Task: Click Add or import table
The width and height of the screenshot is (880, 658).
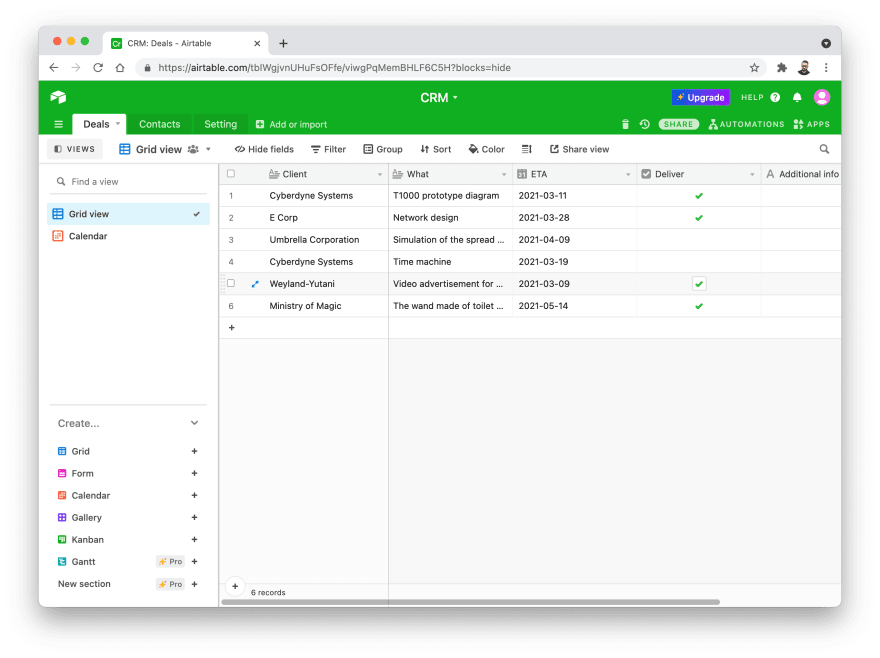Action: pyautogui.click(x=291, y=124)
